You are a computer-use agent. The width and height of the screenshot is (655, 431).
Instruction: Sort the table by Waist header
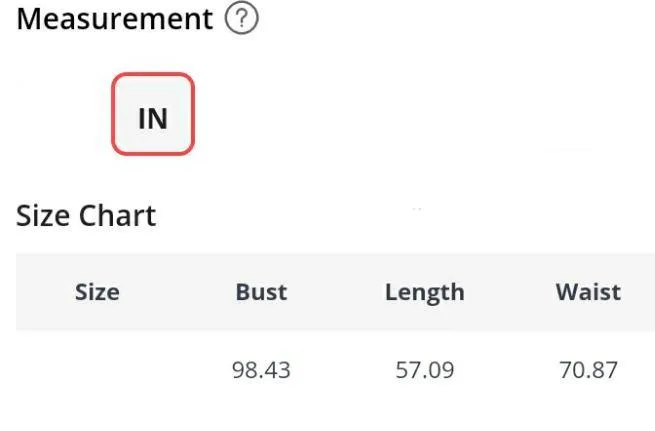(588, 292)
